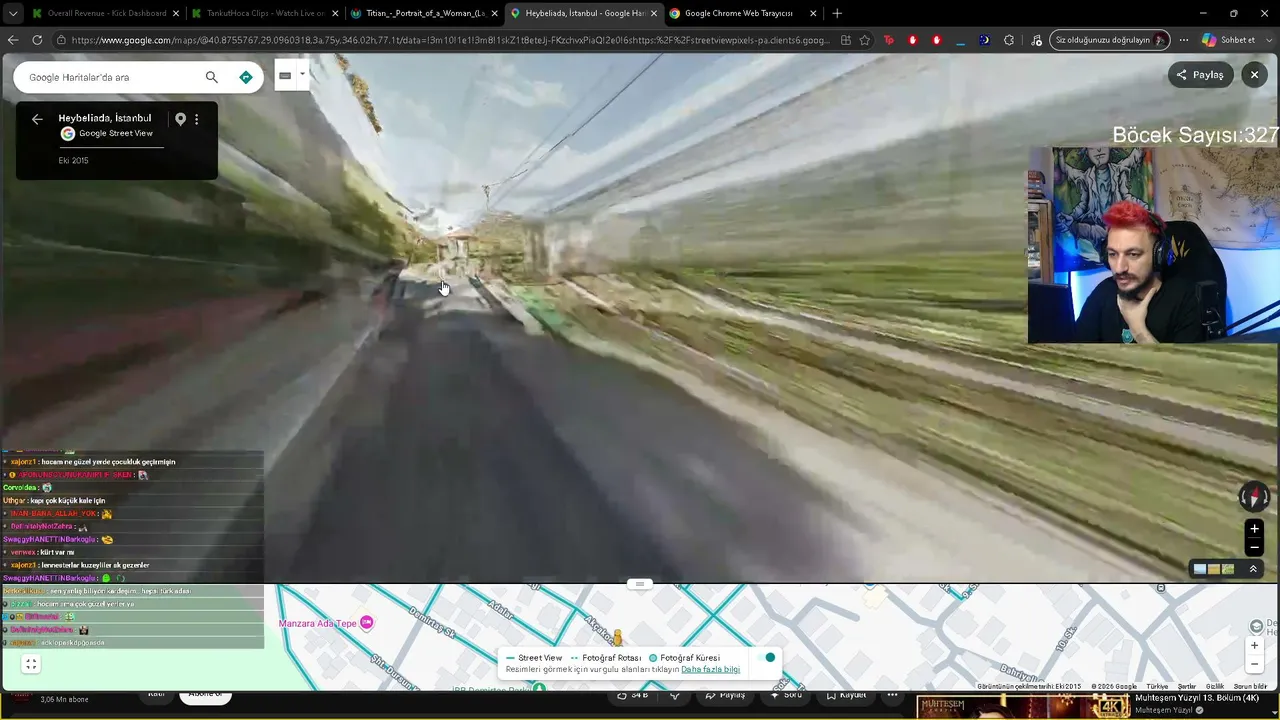Viewport: 1280px width, 720px height.
Task: Click the Sorun bildir link
Action: [1251, 687]
